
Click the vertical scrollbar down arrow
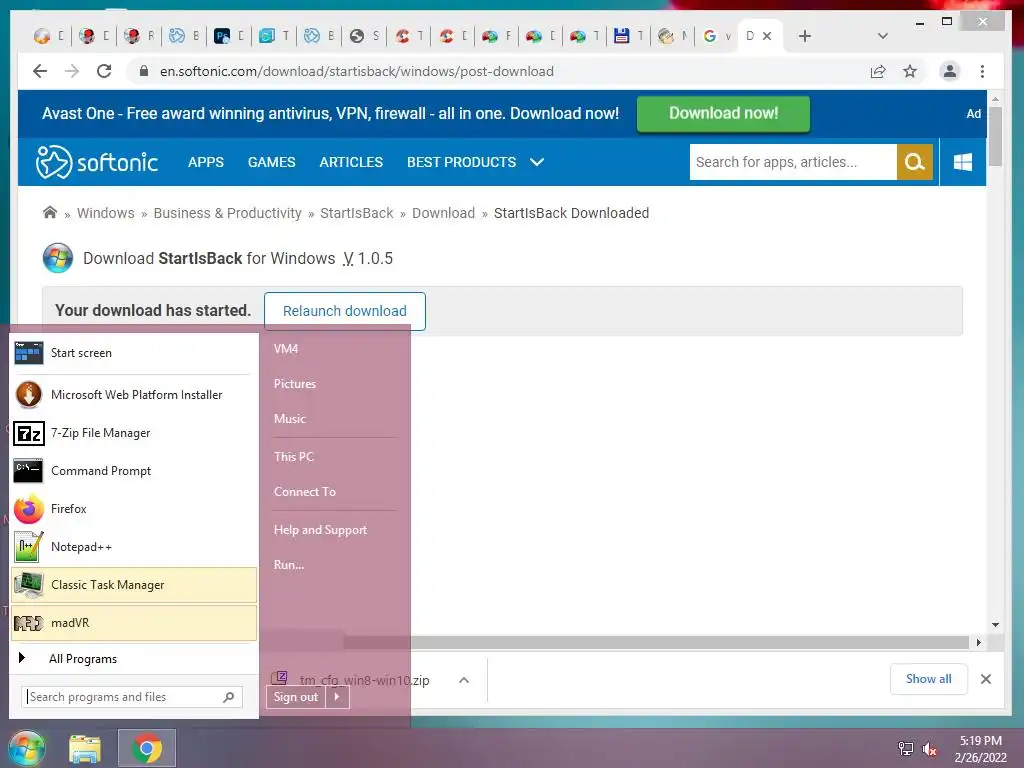click(995, 625)
